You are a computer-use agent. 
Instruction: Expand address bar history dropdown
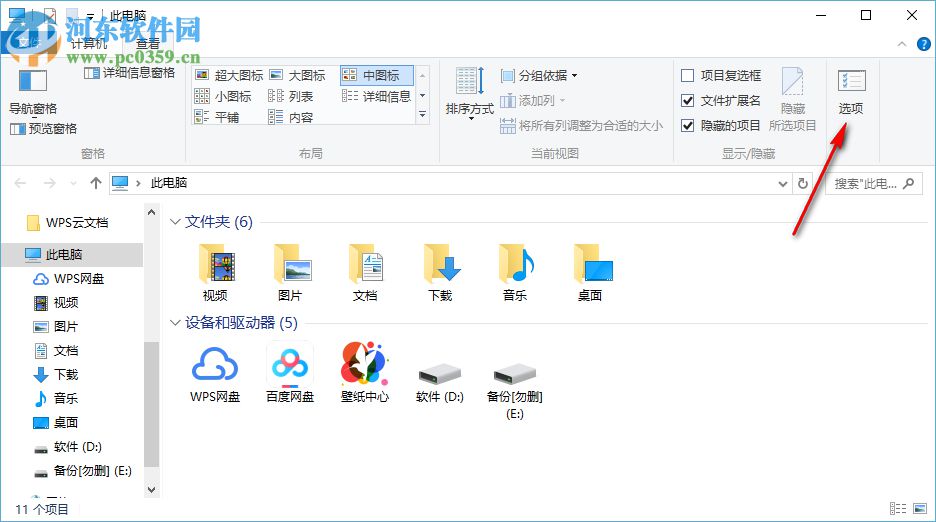pyautogui.click(x=783, y=183)
